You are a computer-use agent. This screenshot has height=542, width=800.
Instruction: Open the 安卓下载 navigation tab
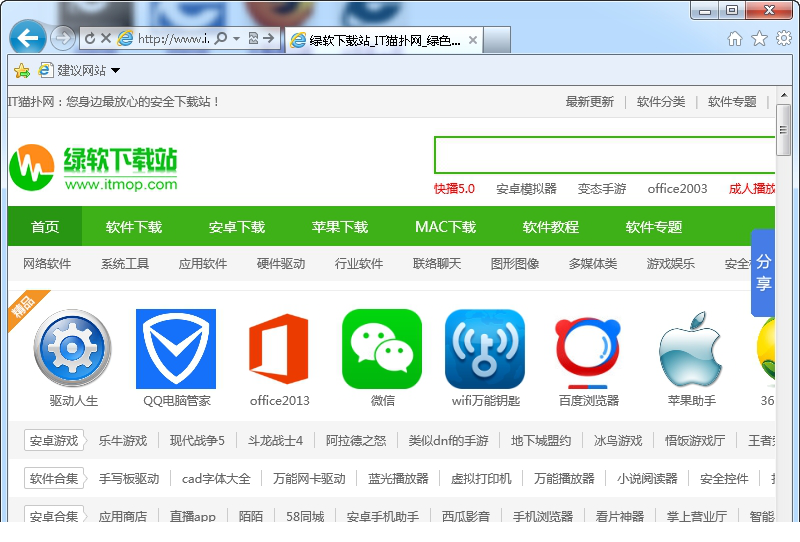pos(237,227)
